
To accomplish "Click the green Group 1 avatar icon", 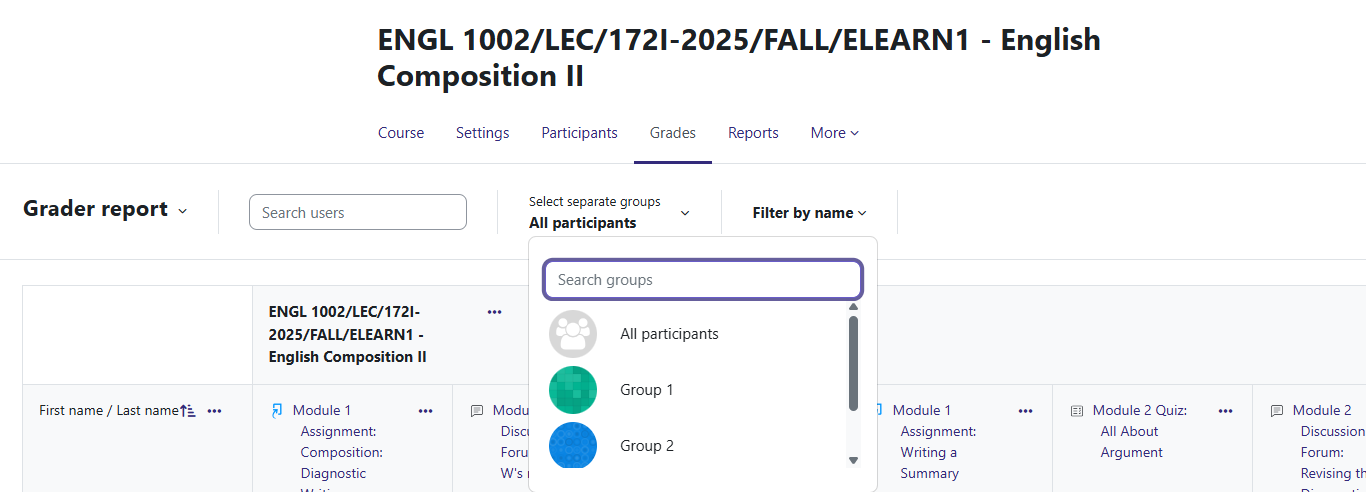I will tap(573, 390).
